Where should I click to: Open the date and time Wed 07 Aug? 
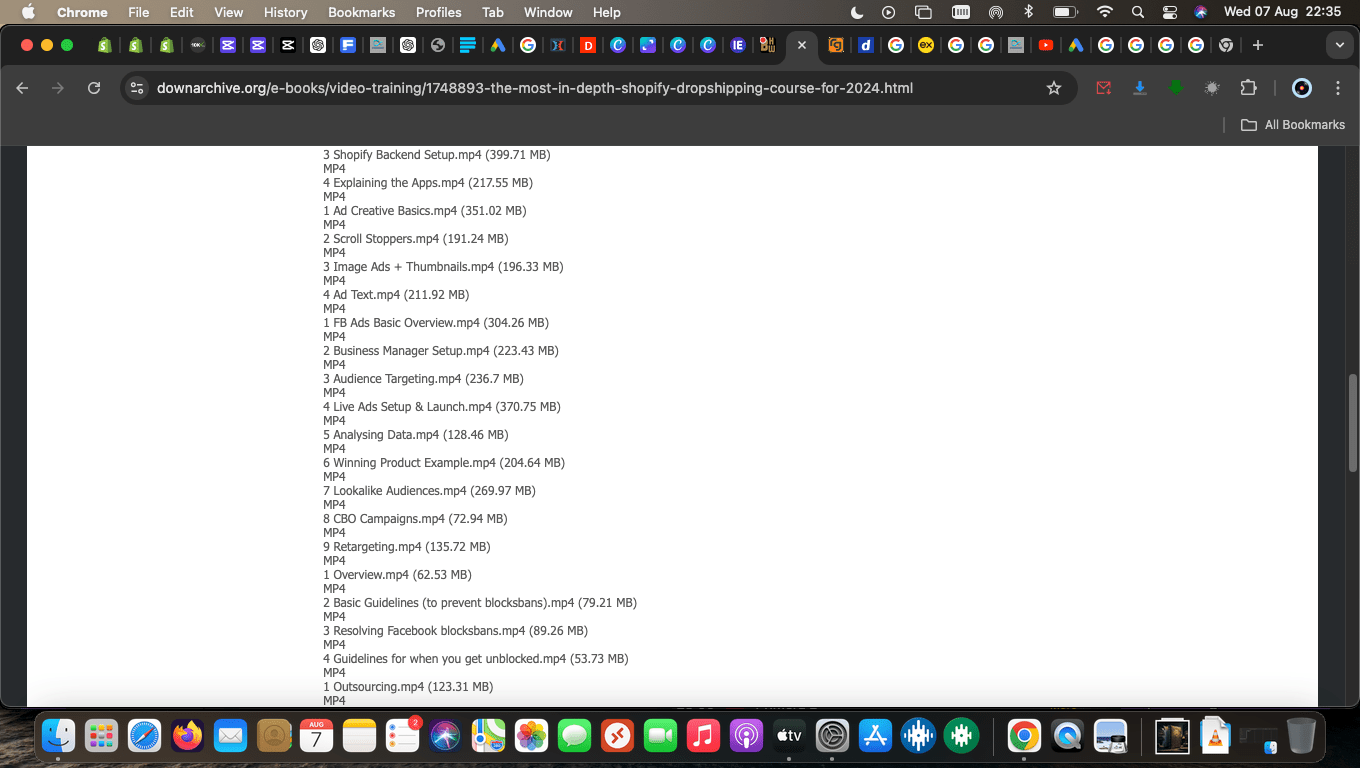pos(1282,12)
